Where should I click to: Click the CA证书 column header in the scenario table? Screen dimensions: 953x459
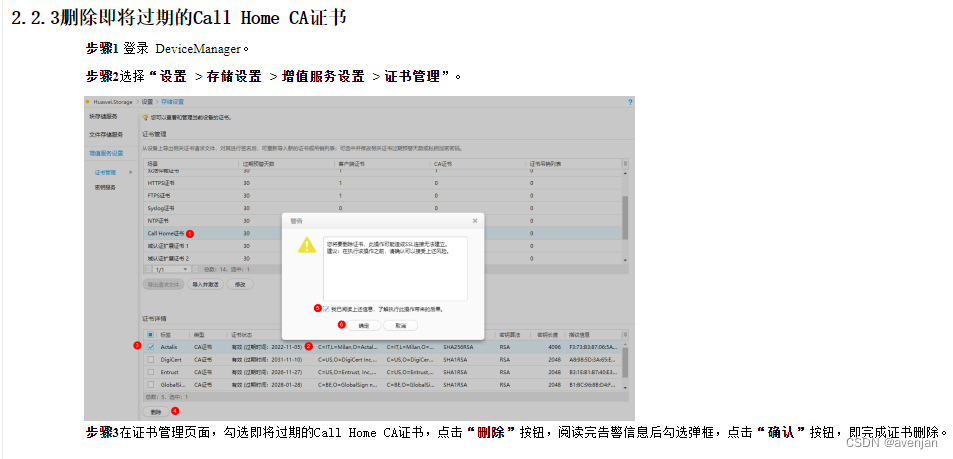coord(441,164)
